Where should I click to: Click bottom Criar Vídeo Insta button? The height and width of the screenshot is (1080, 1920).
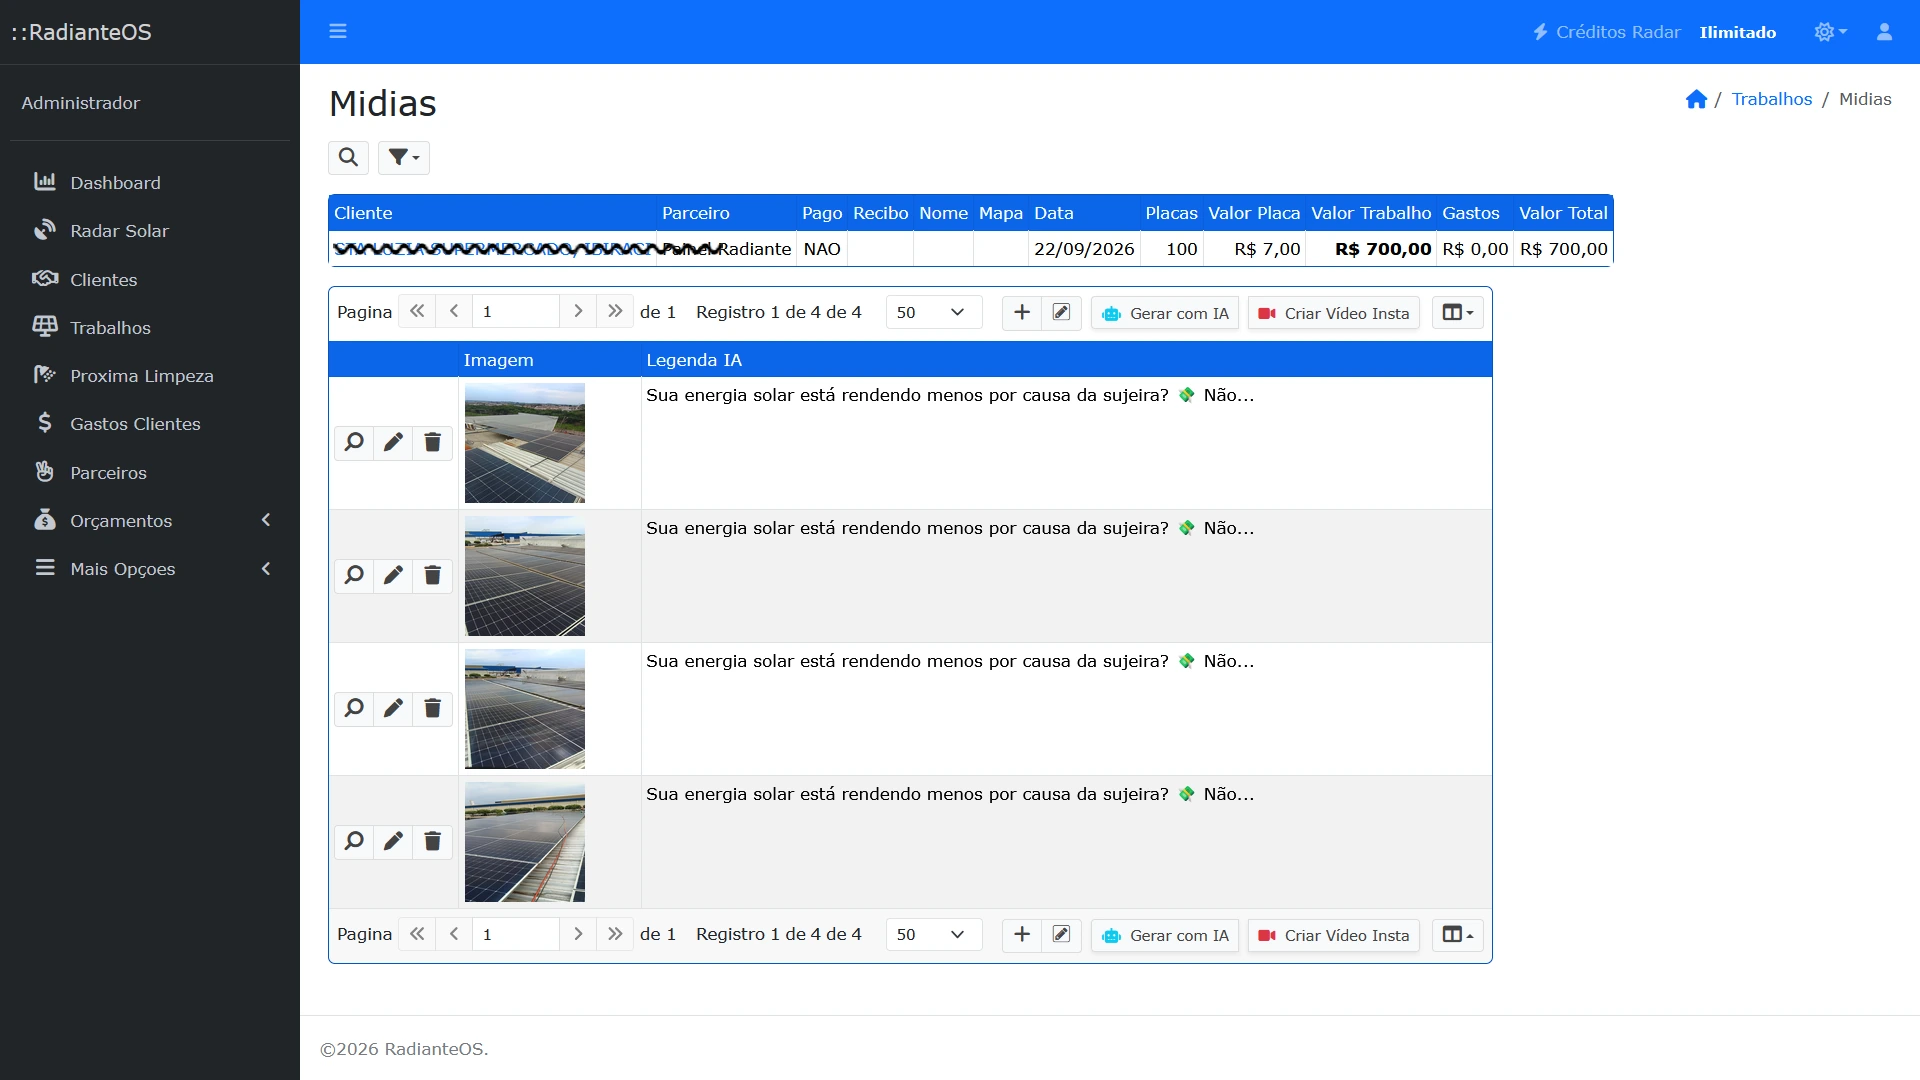1334,935
